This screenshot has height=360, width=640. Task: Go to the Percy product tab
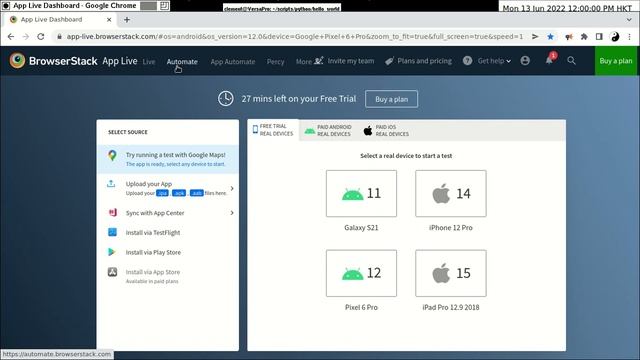[x=276, y=62]
